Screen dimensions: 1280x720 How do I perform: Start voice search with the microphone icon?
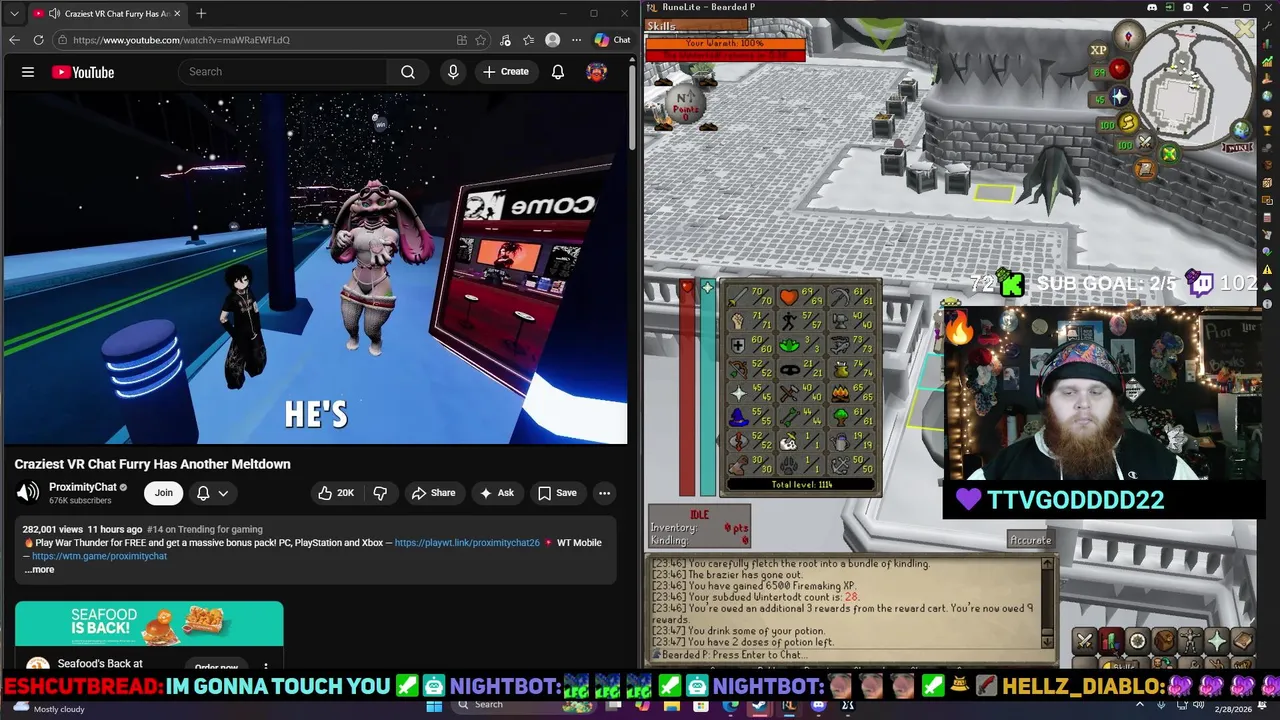(453, 72)
